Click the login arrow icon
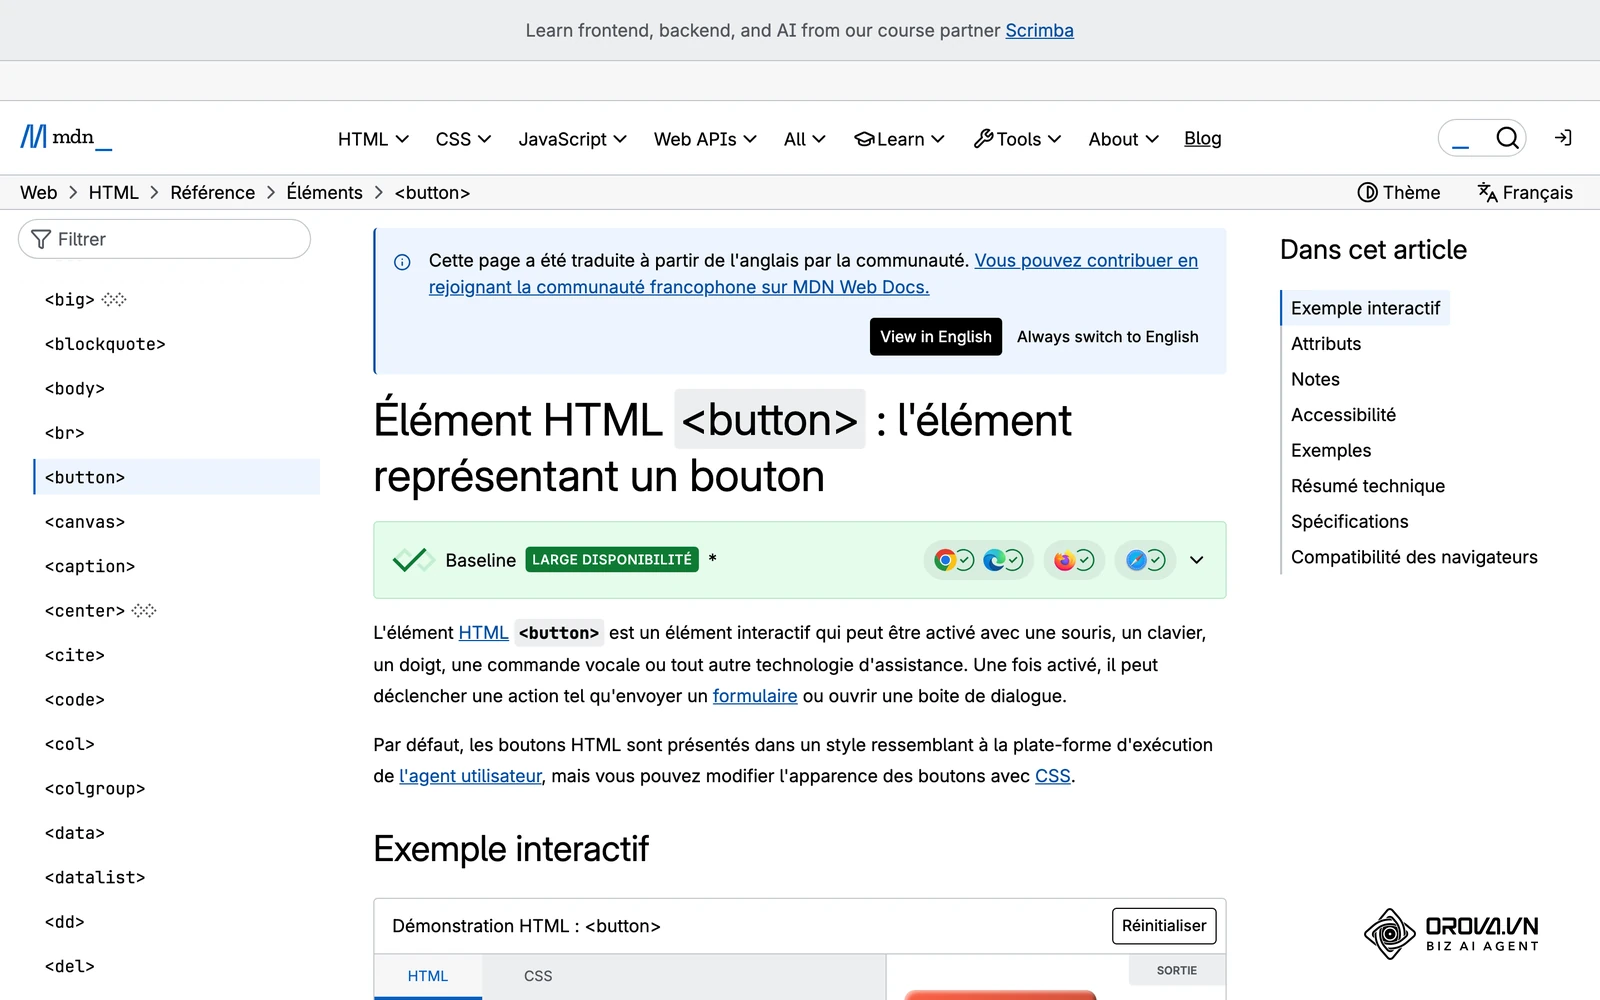The height and width of the screenshot is (1000, 1600). click(1563, 138)
